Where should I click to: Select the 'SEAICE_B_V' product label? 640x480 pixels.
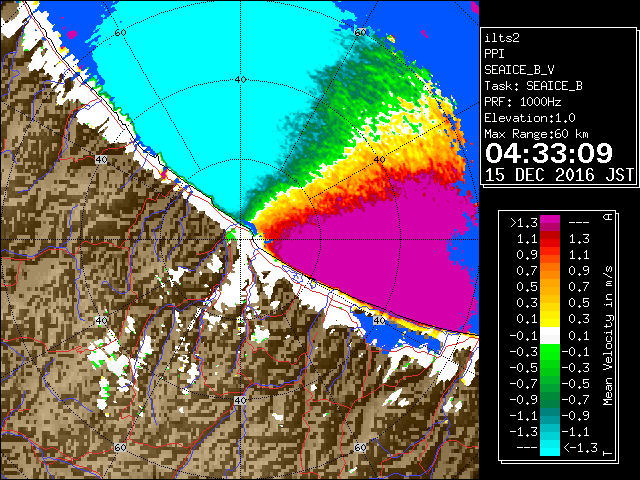coord(519,70)
